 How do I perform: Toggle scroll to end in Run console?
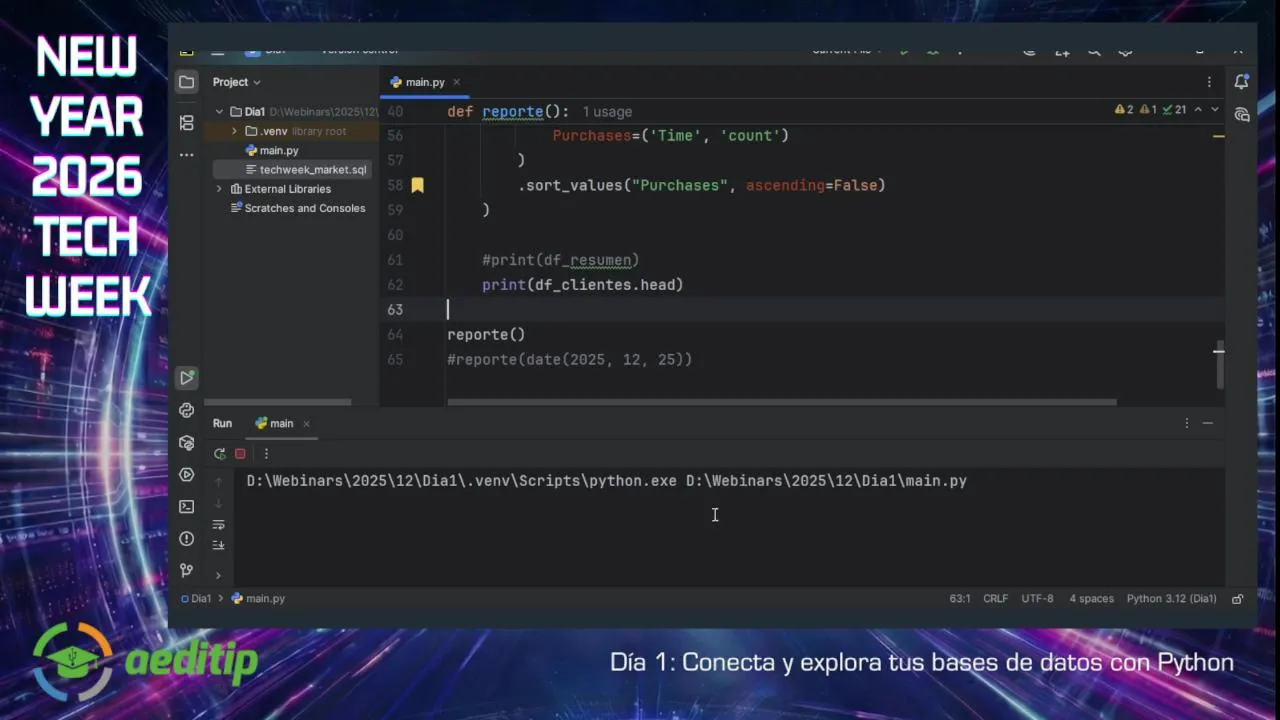tap(218, 545)
